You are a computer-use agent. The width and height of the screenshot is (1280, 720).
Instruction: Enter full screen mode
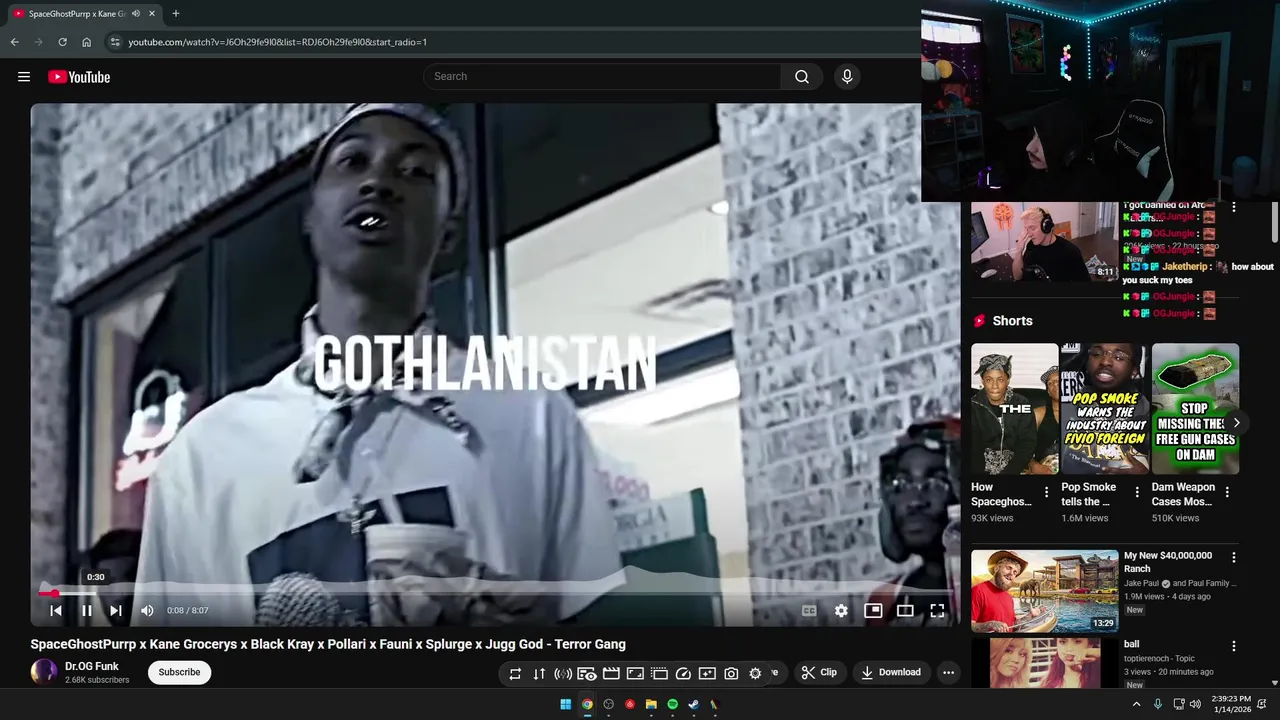(x=937, y=610)
